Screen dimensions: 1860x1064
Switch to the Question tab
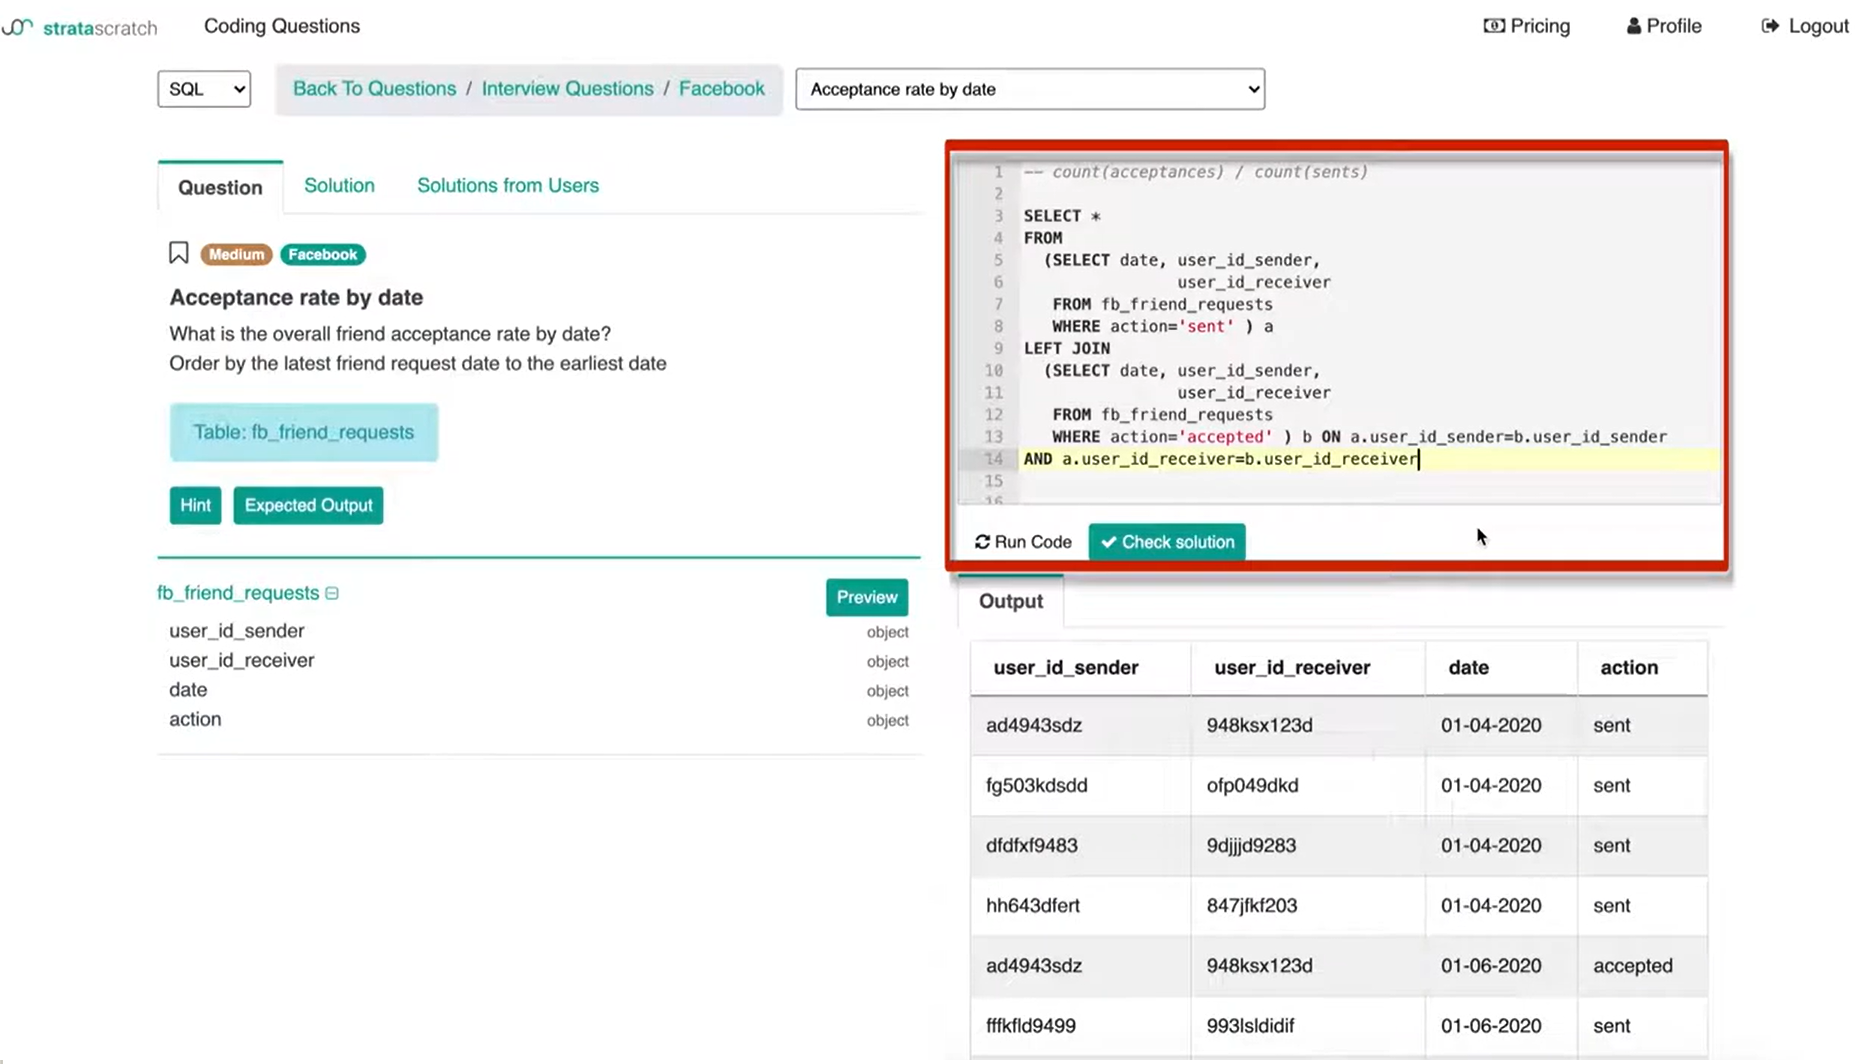(220, 187)
